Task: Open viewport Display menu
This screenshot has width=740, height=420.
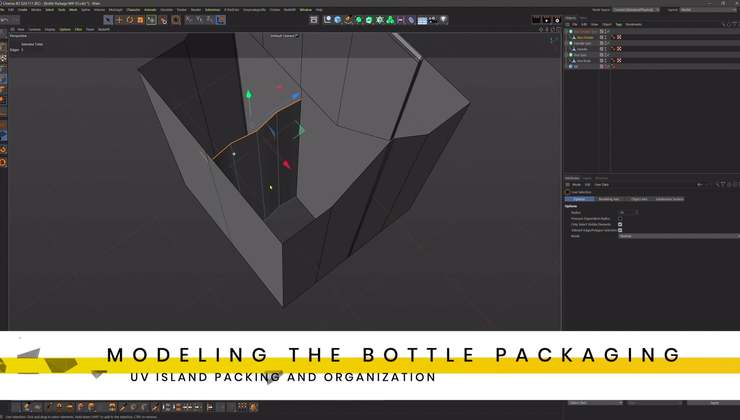Action: click(x=50, y=29)
